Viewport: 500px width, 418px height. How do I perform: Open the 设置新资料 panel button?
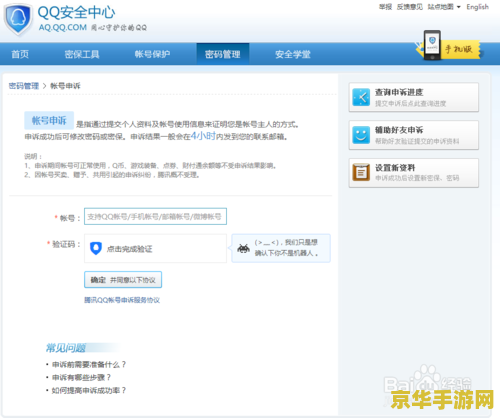(x=414, y=173)
